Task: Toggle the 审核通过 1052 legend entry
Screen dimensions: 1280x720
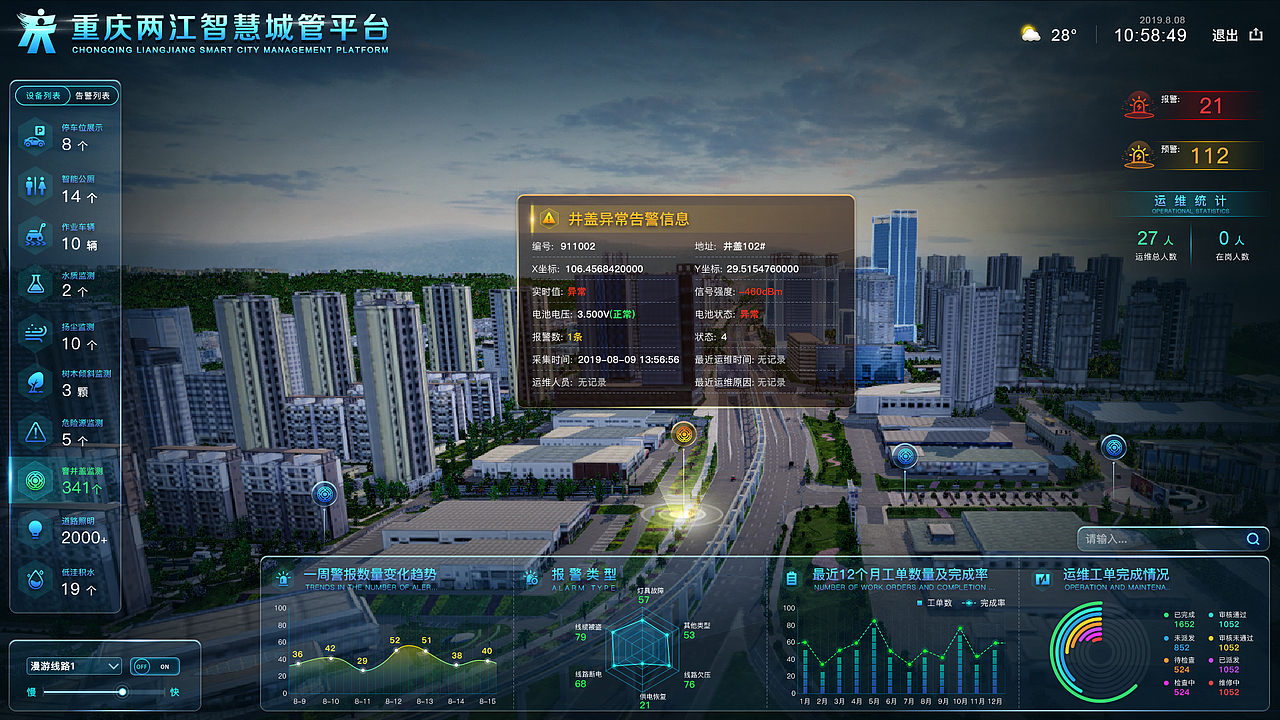Action: coord(1228,619)
